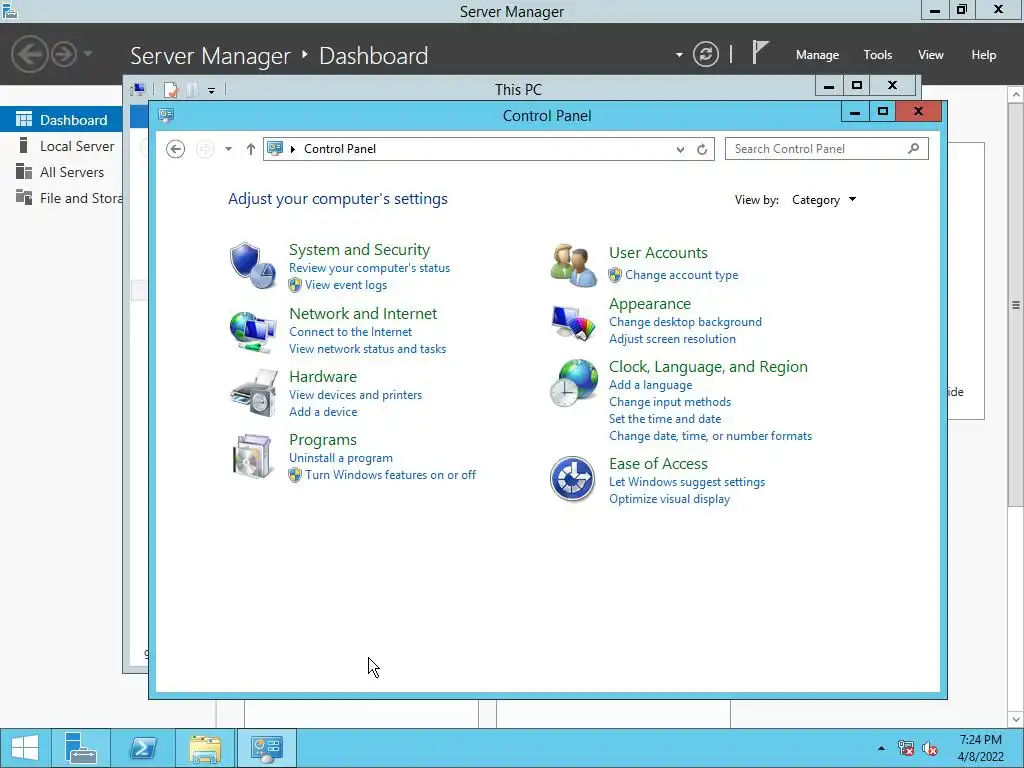Click the Control Panel breadcrumb arrow
The width and height of the screenshot is (1024, 768).
coord(293,149)
